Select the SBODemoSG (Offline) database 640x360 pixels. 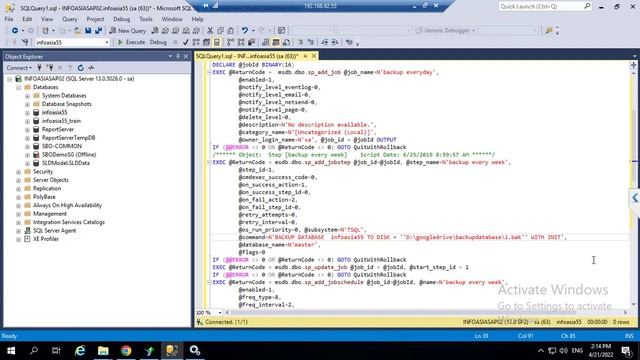(x=69, y=155)
